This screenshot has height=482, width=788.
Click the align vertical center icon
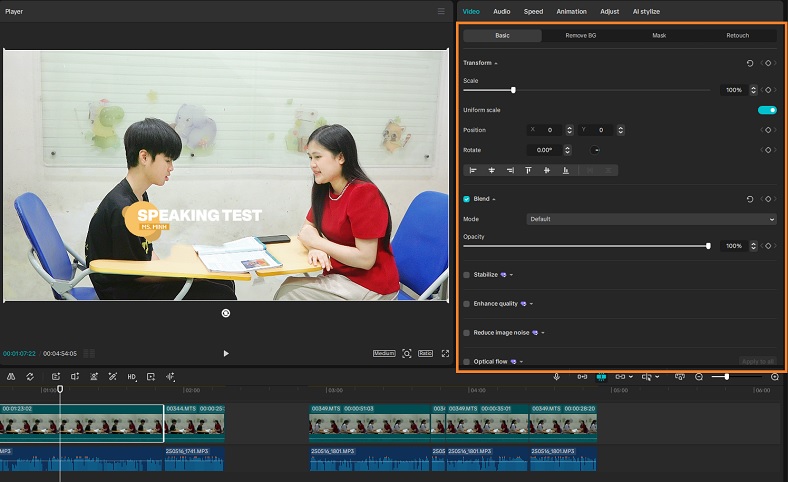(x=547, y=170)
